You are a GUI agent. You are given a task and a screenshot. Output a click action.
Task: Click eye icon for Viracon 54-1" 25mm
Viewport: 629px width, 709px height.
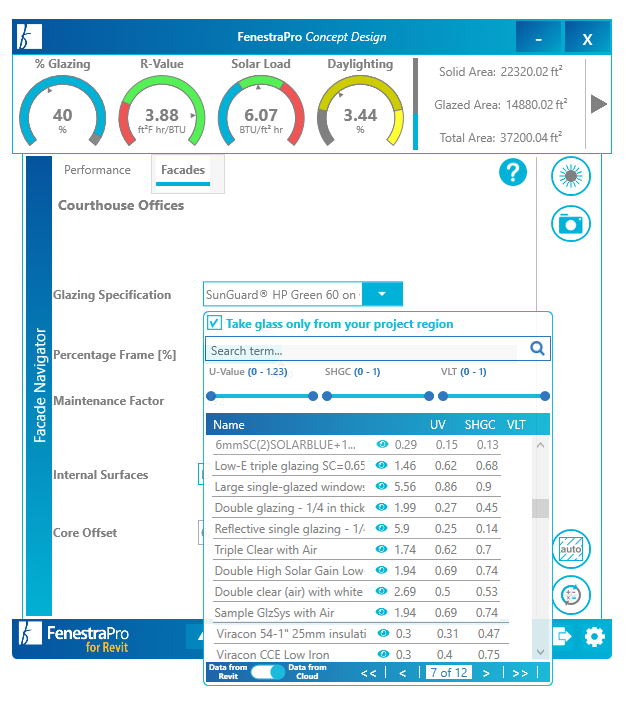point(383,633)
